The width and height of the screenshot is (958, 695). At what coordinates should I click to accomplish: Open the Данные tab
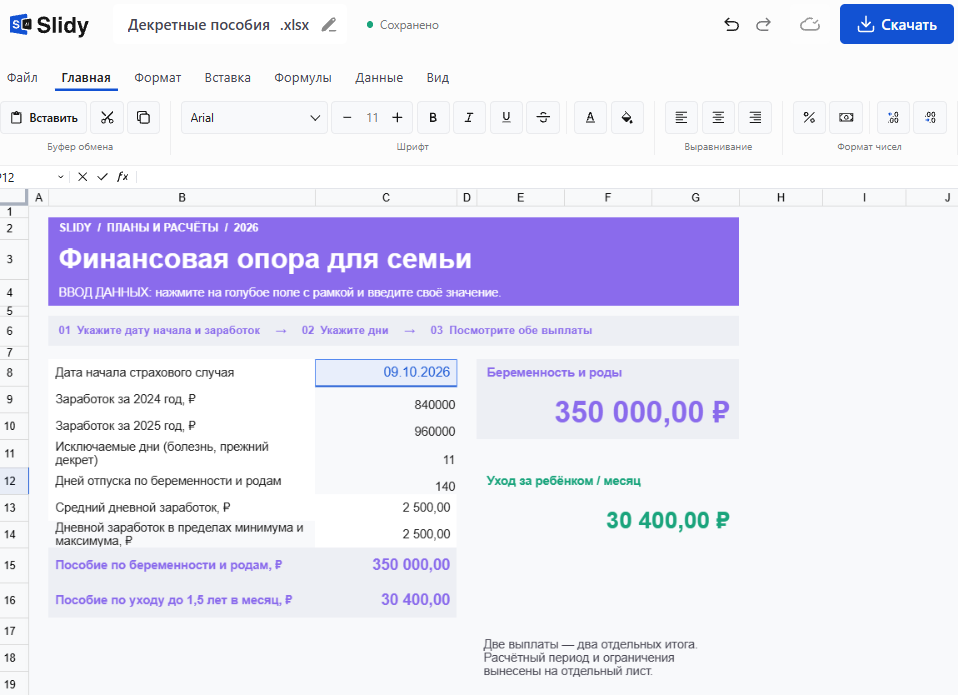379,78
